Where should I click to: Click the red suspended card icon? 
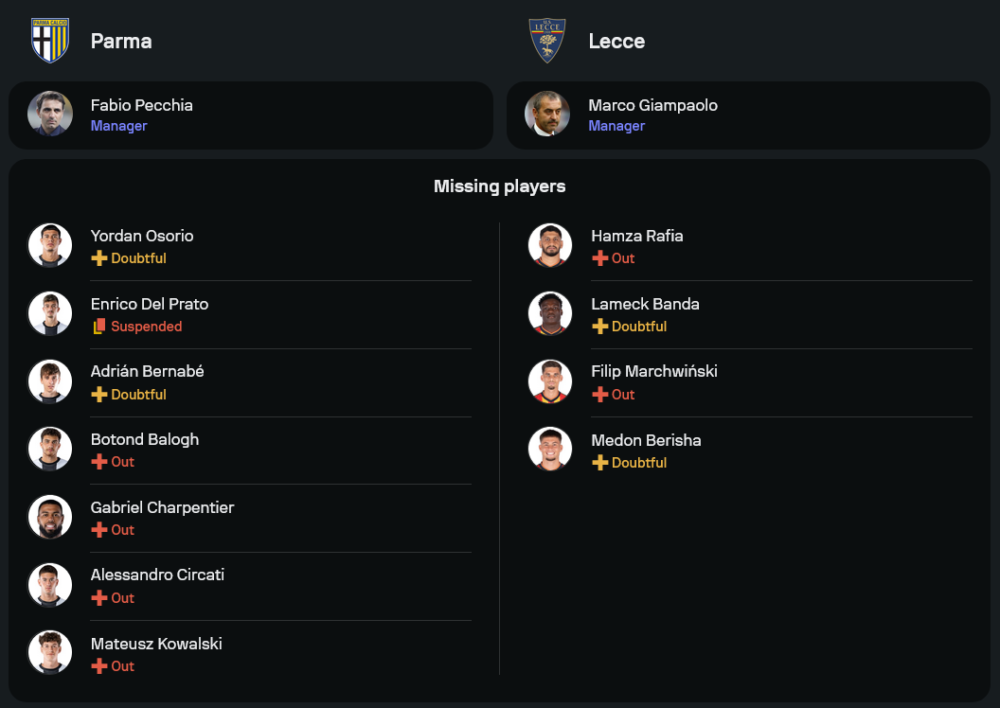(x=99, y=327)
